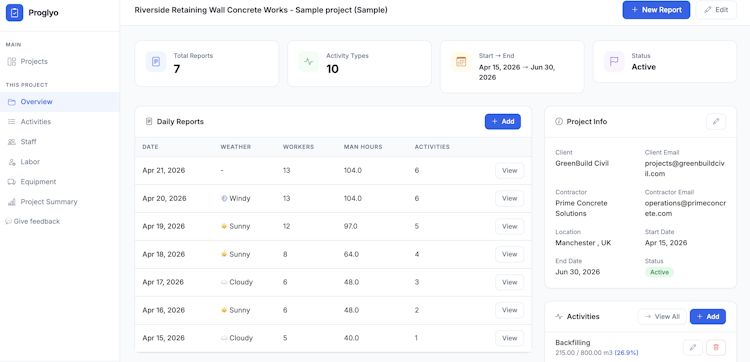The image size is (750, 362).
Task: View the Apr 20, 2026 report
Action: point(509,198)
